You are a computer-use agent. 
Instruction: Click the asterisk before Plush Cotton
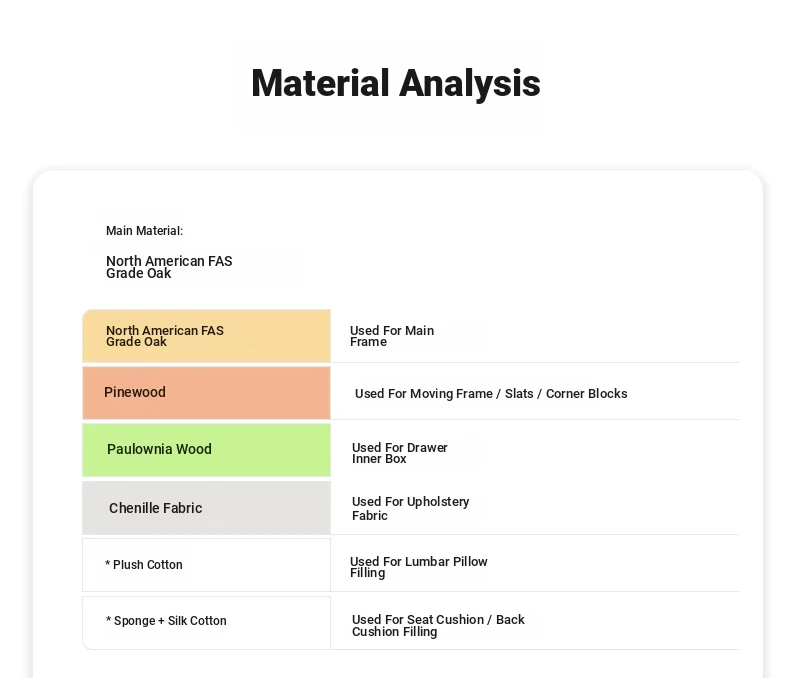[107, 564]
